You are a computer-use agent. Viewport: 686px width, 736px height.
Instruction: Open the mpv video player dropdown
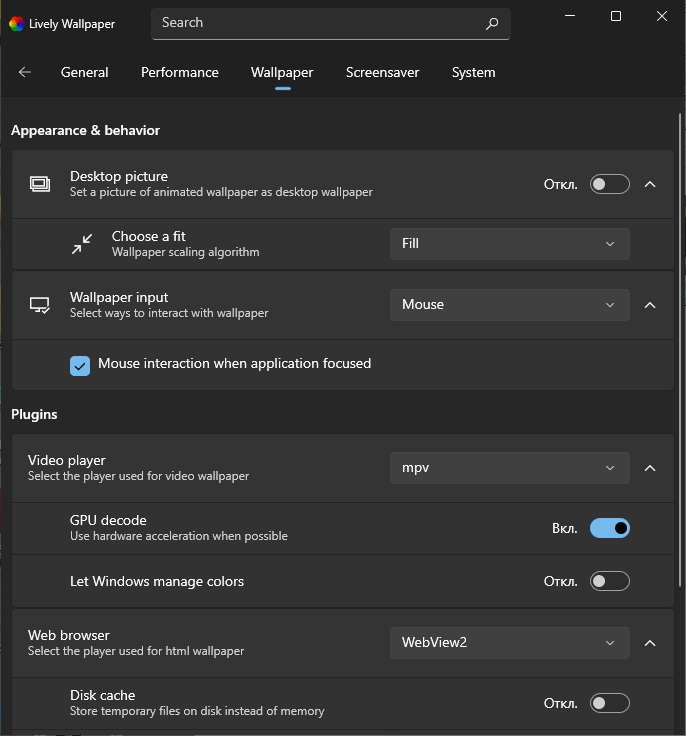coord(509,468)
